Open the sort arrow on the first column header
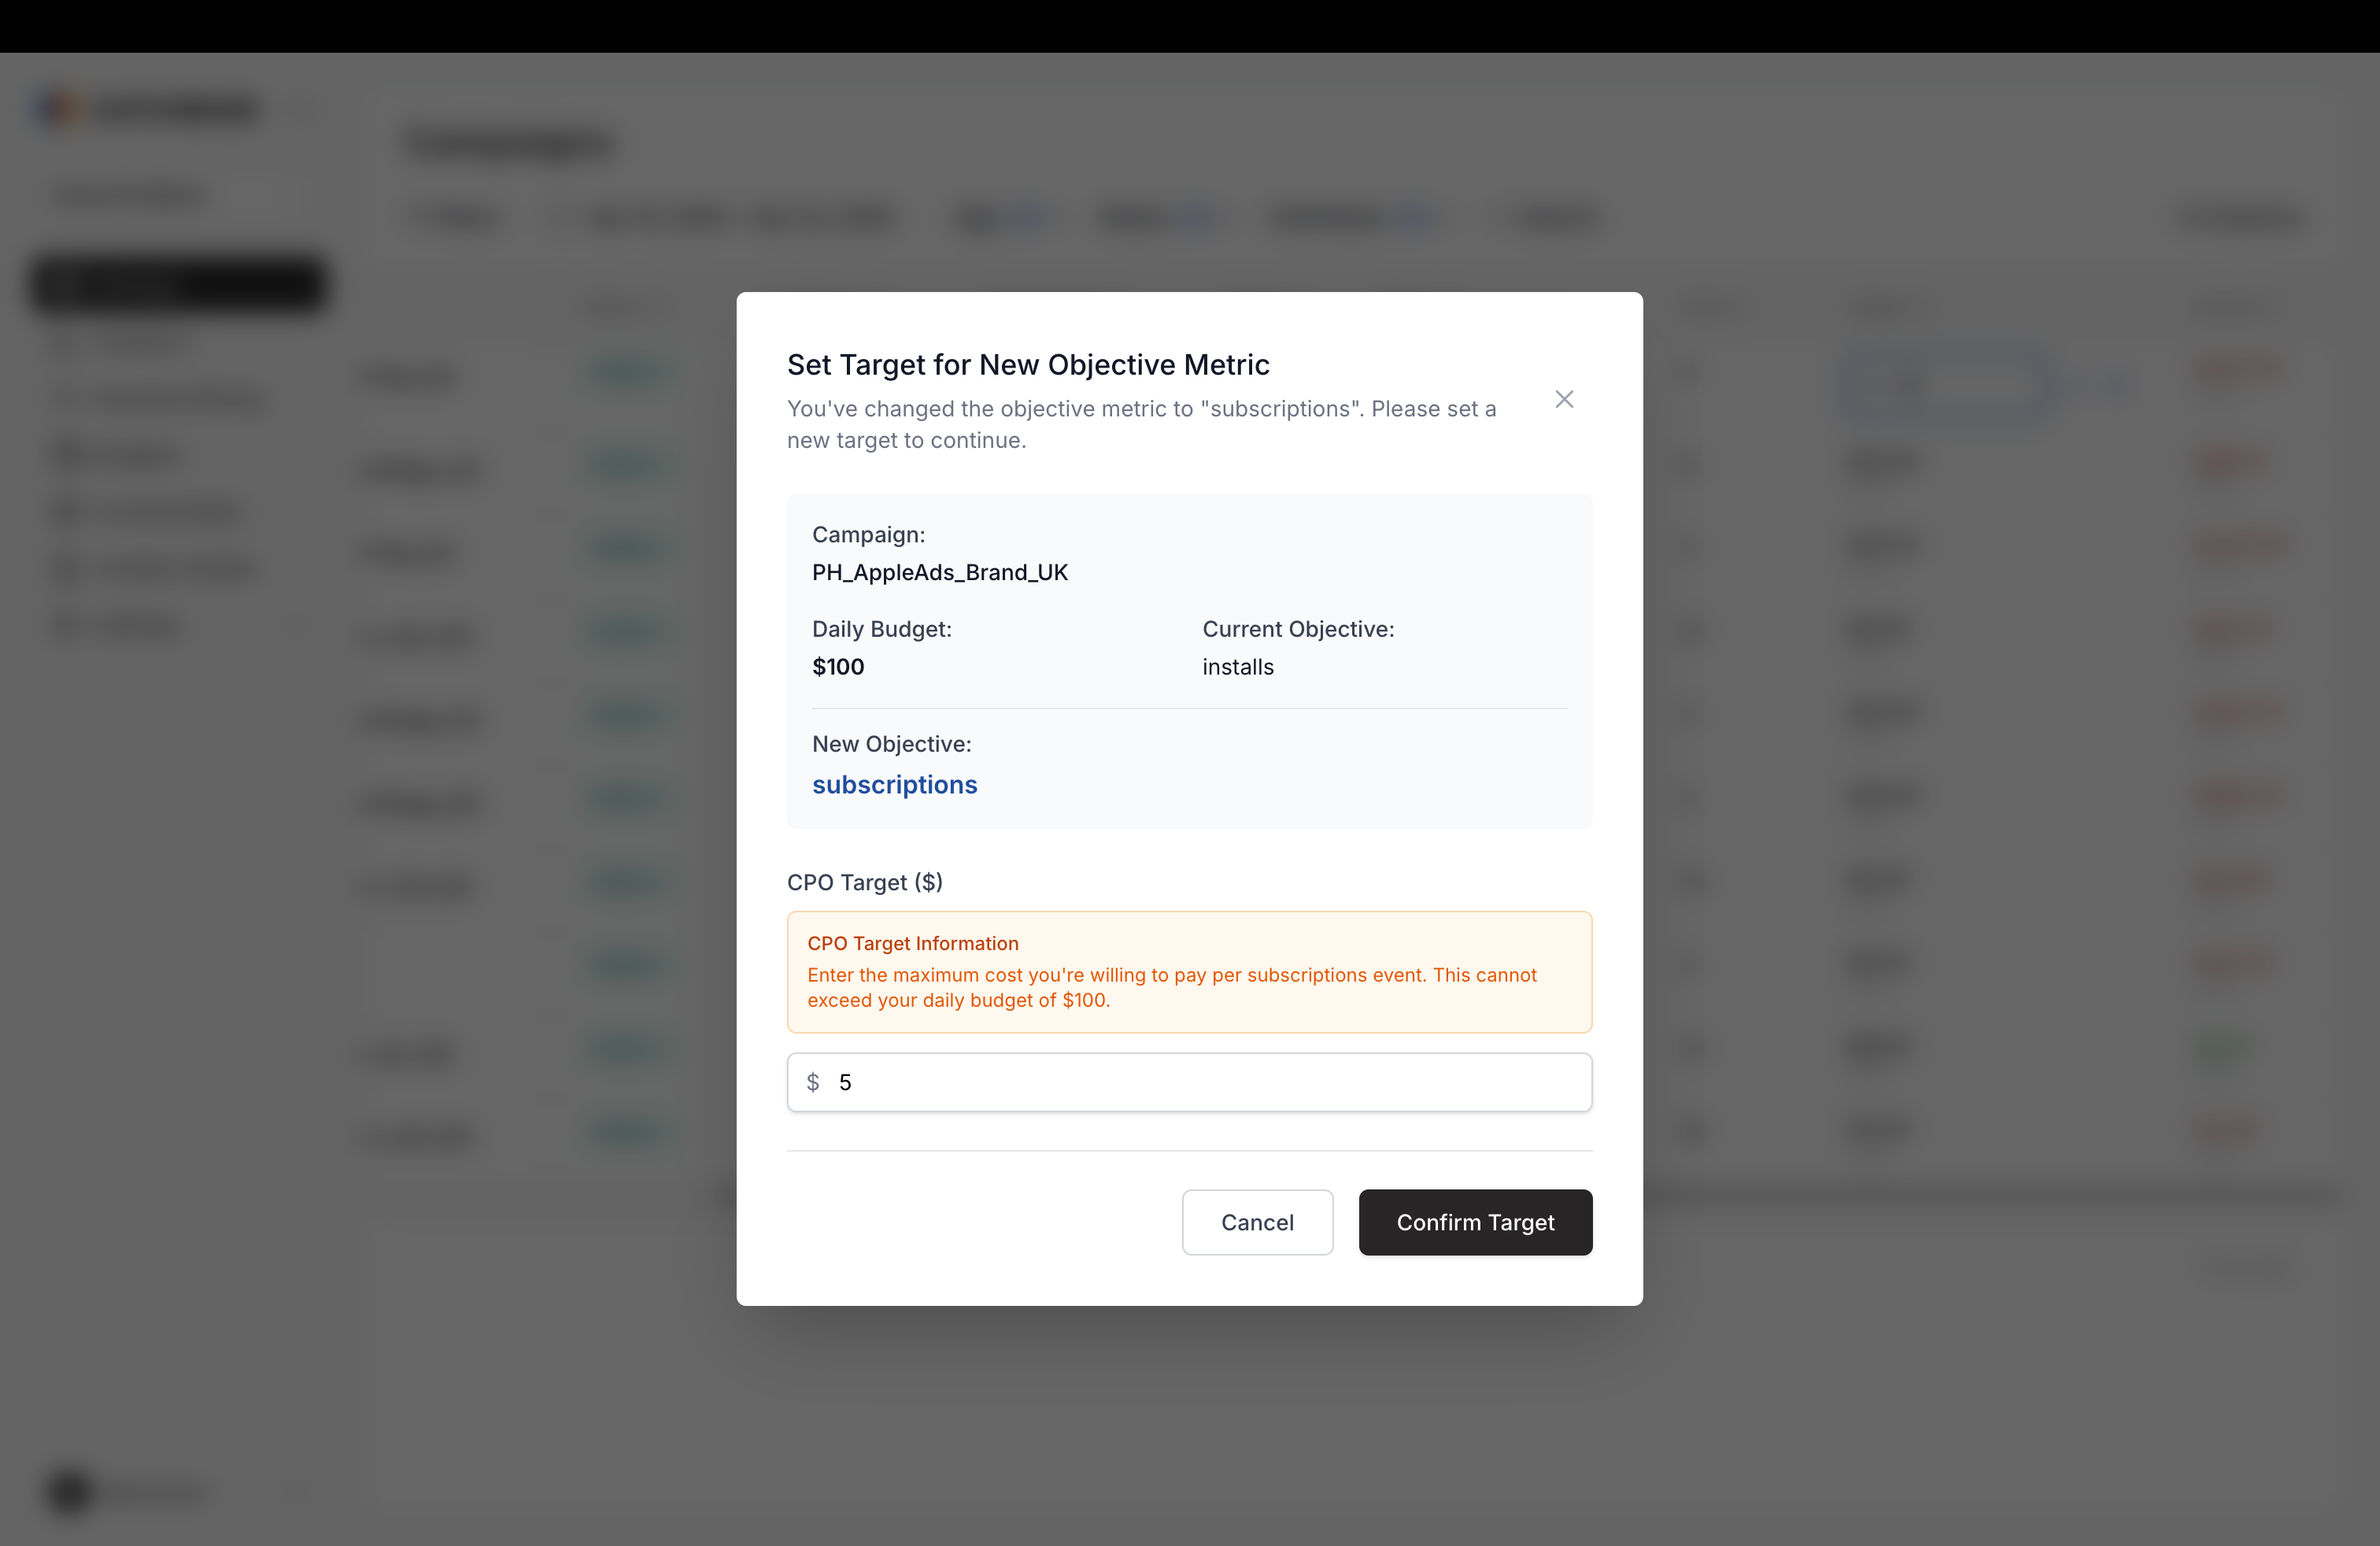Image resolution: width=2380 pixels, height=1546 pixels. 657,307
